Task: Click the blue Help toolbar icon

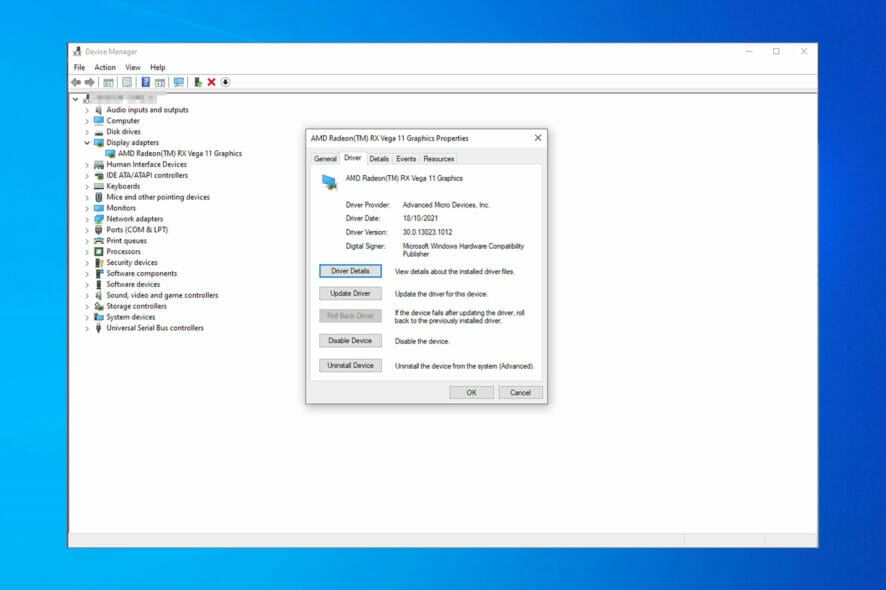Action: [x=146, y=83]
